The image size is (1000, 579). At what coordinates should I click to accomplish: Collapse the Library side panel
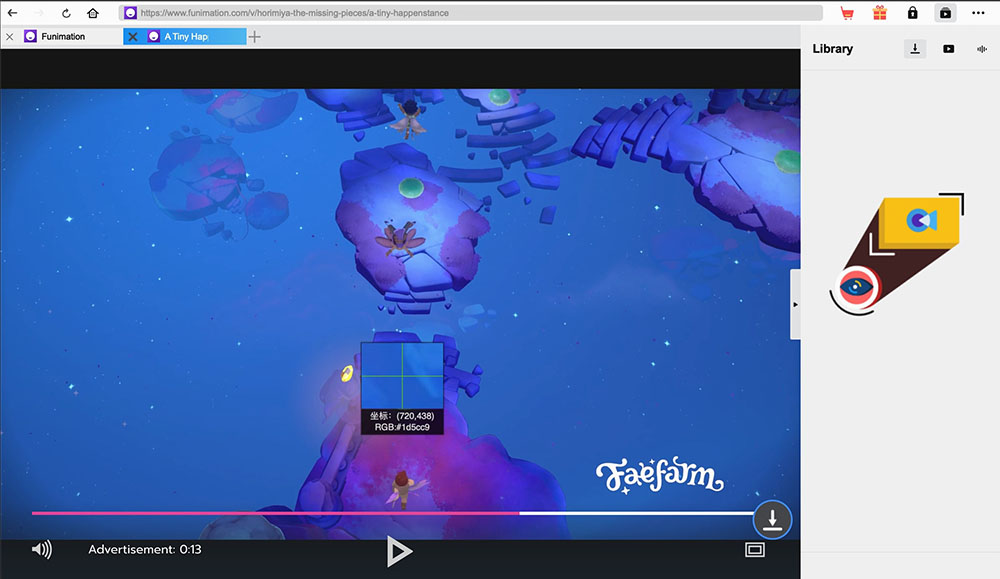[795, 304]
